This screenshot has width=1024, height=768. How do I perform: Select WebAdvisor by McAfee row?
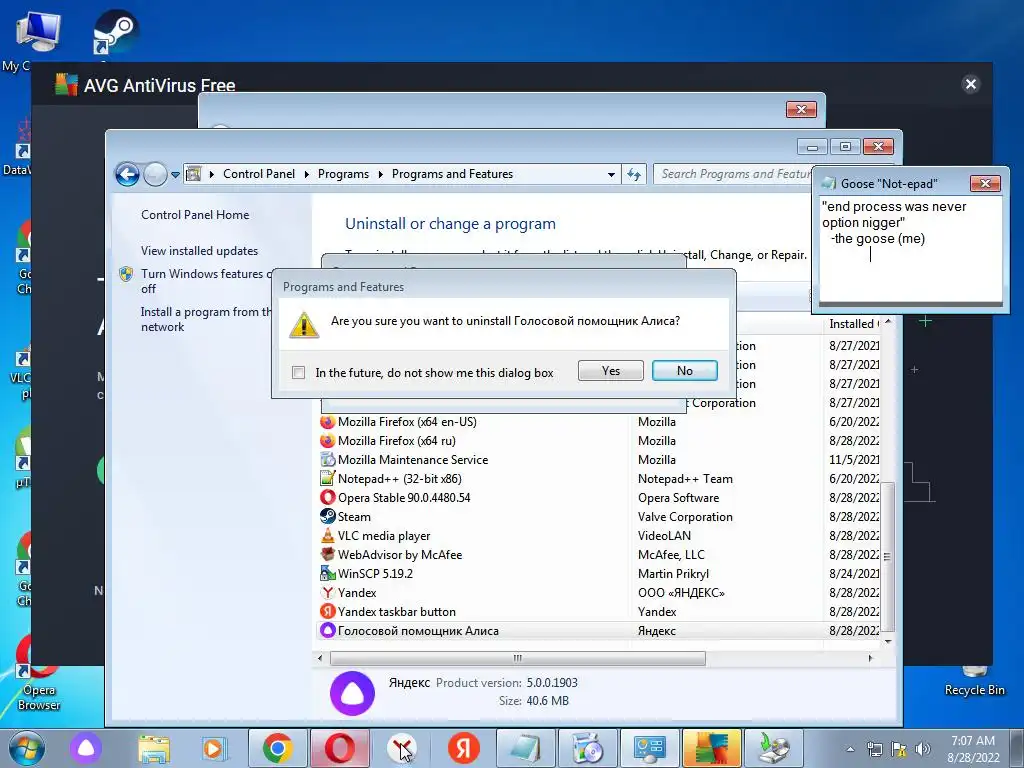pyautogui.click(x=597, y=554)
